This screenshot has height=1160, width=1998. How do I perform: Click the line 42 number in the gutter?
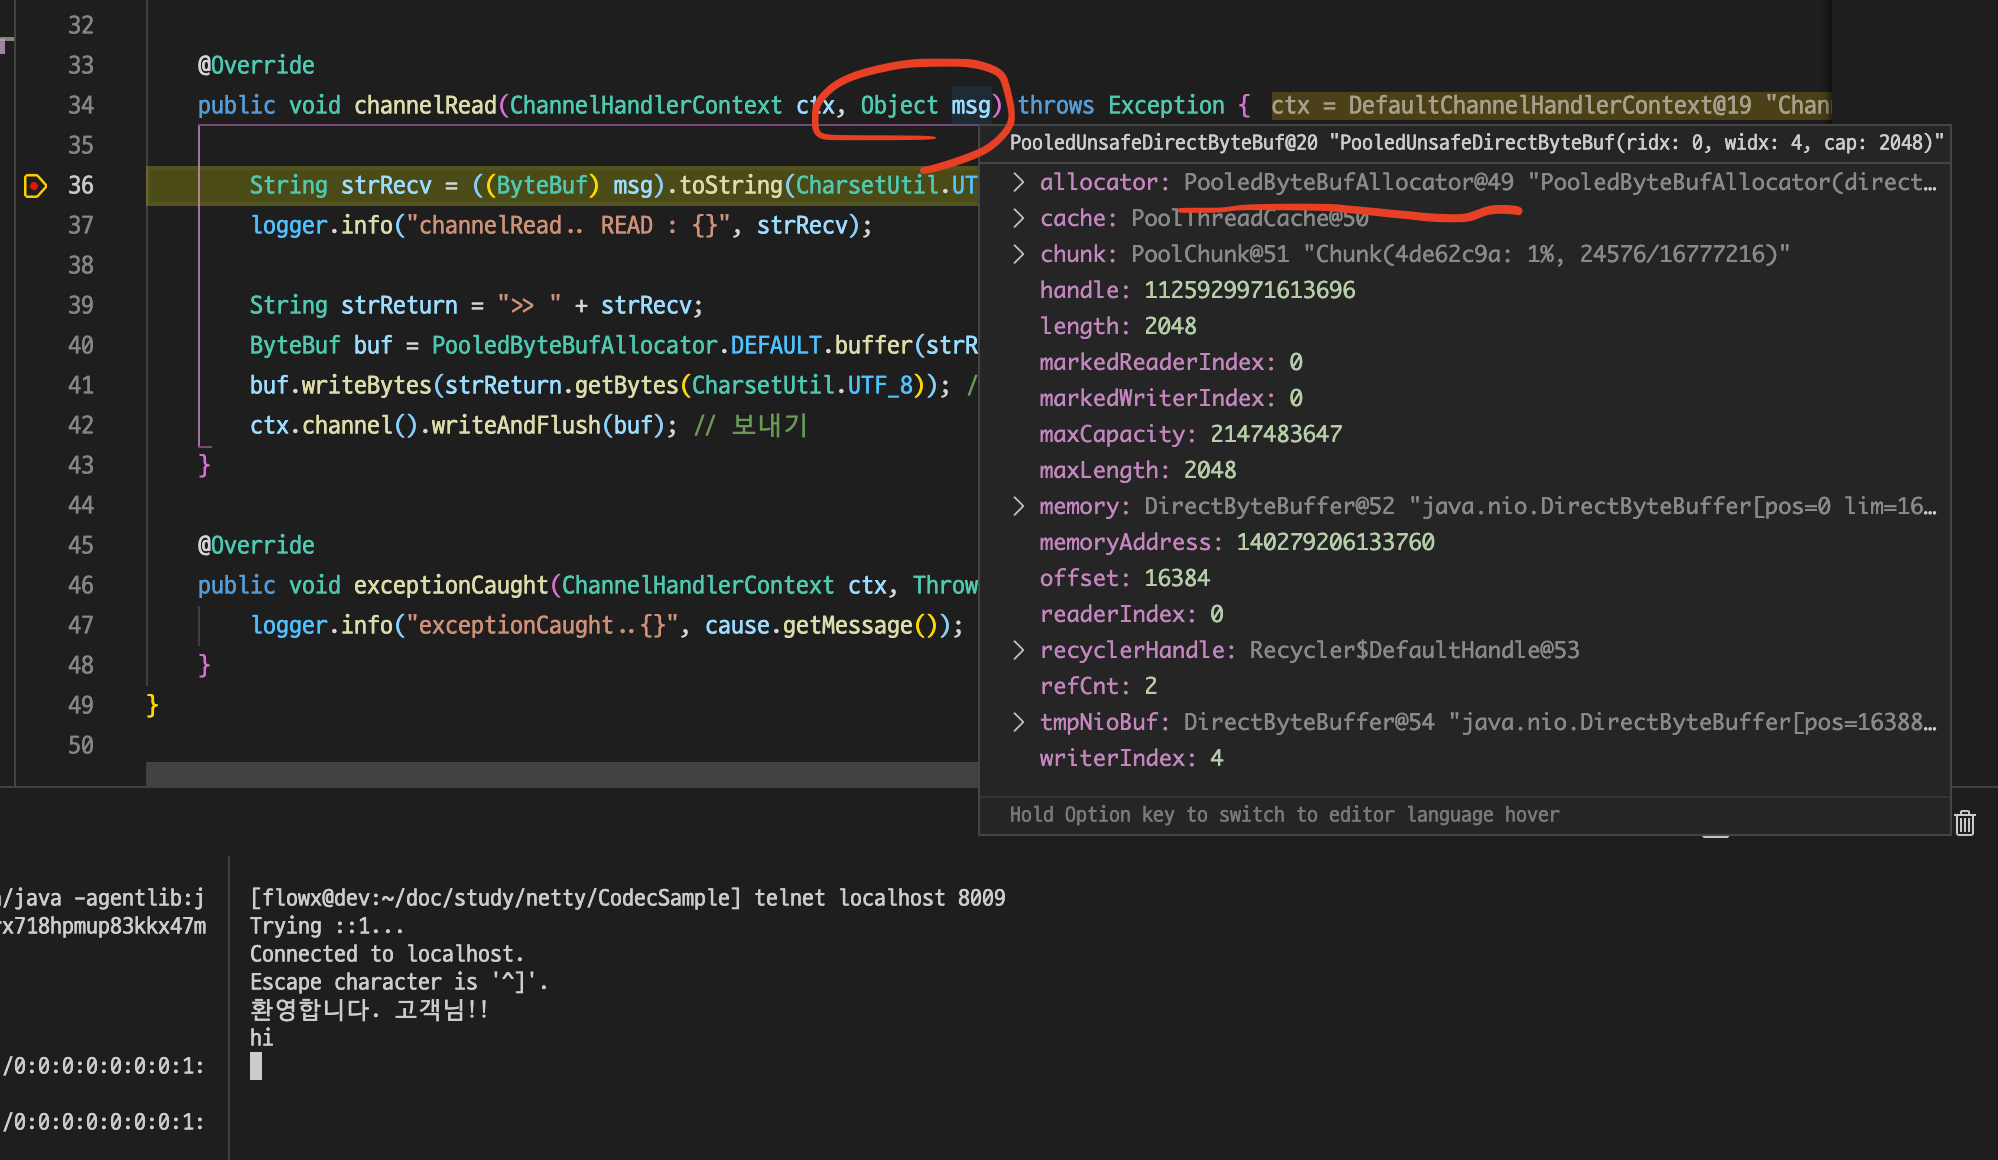[80, 426]
